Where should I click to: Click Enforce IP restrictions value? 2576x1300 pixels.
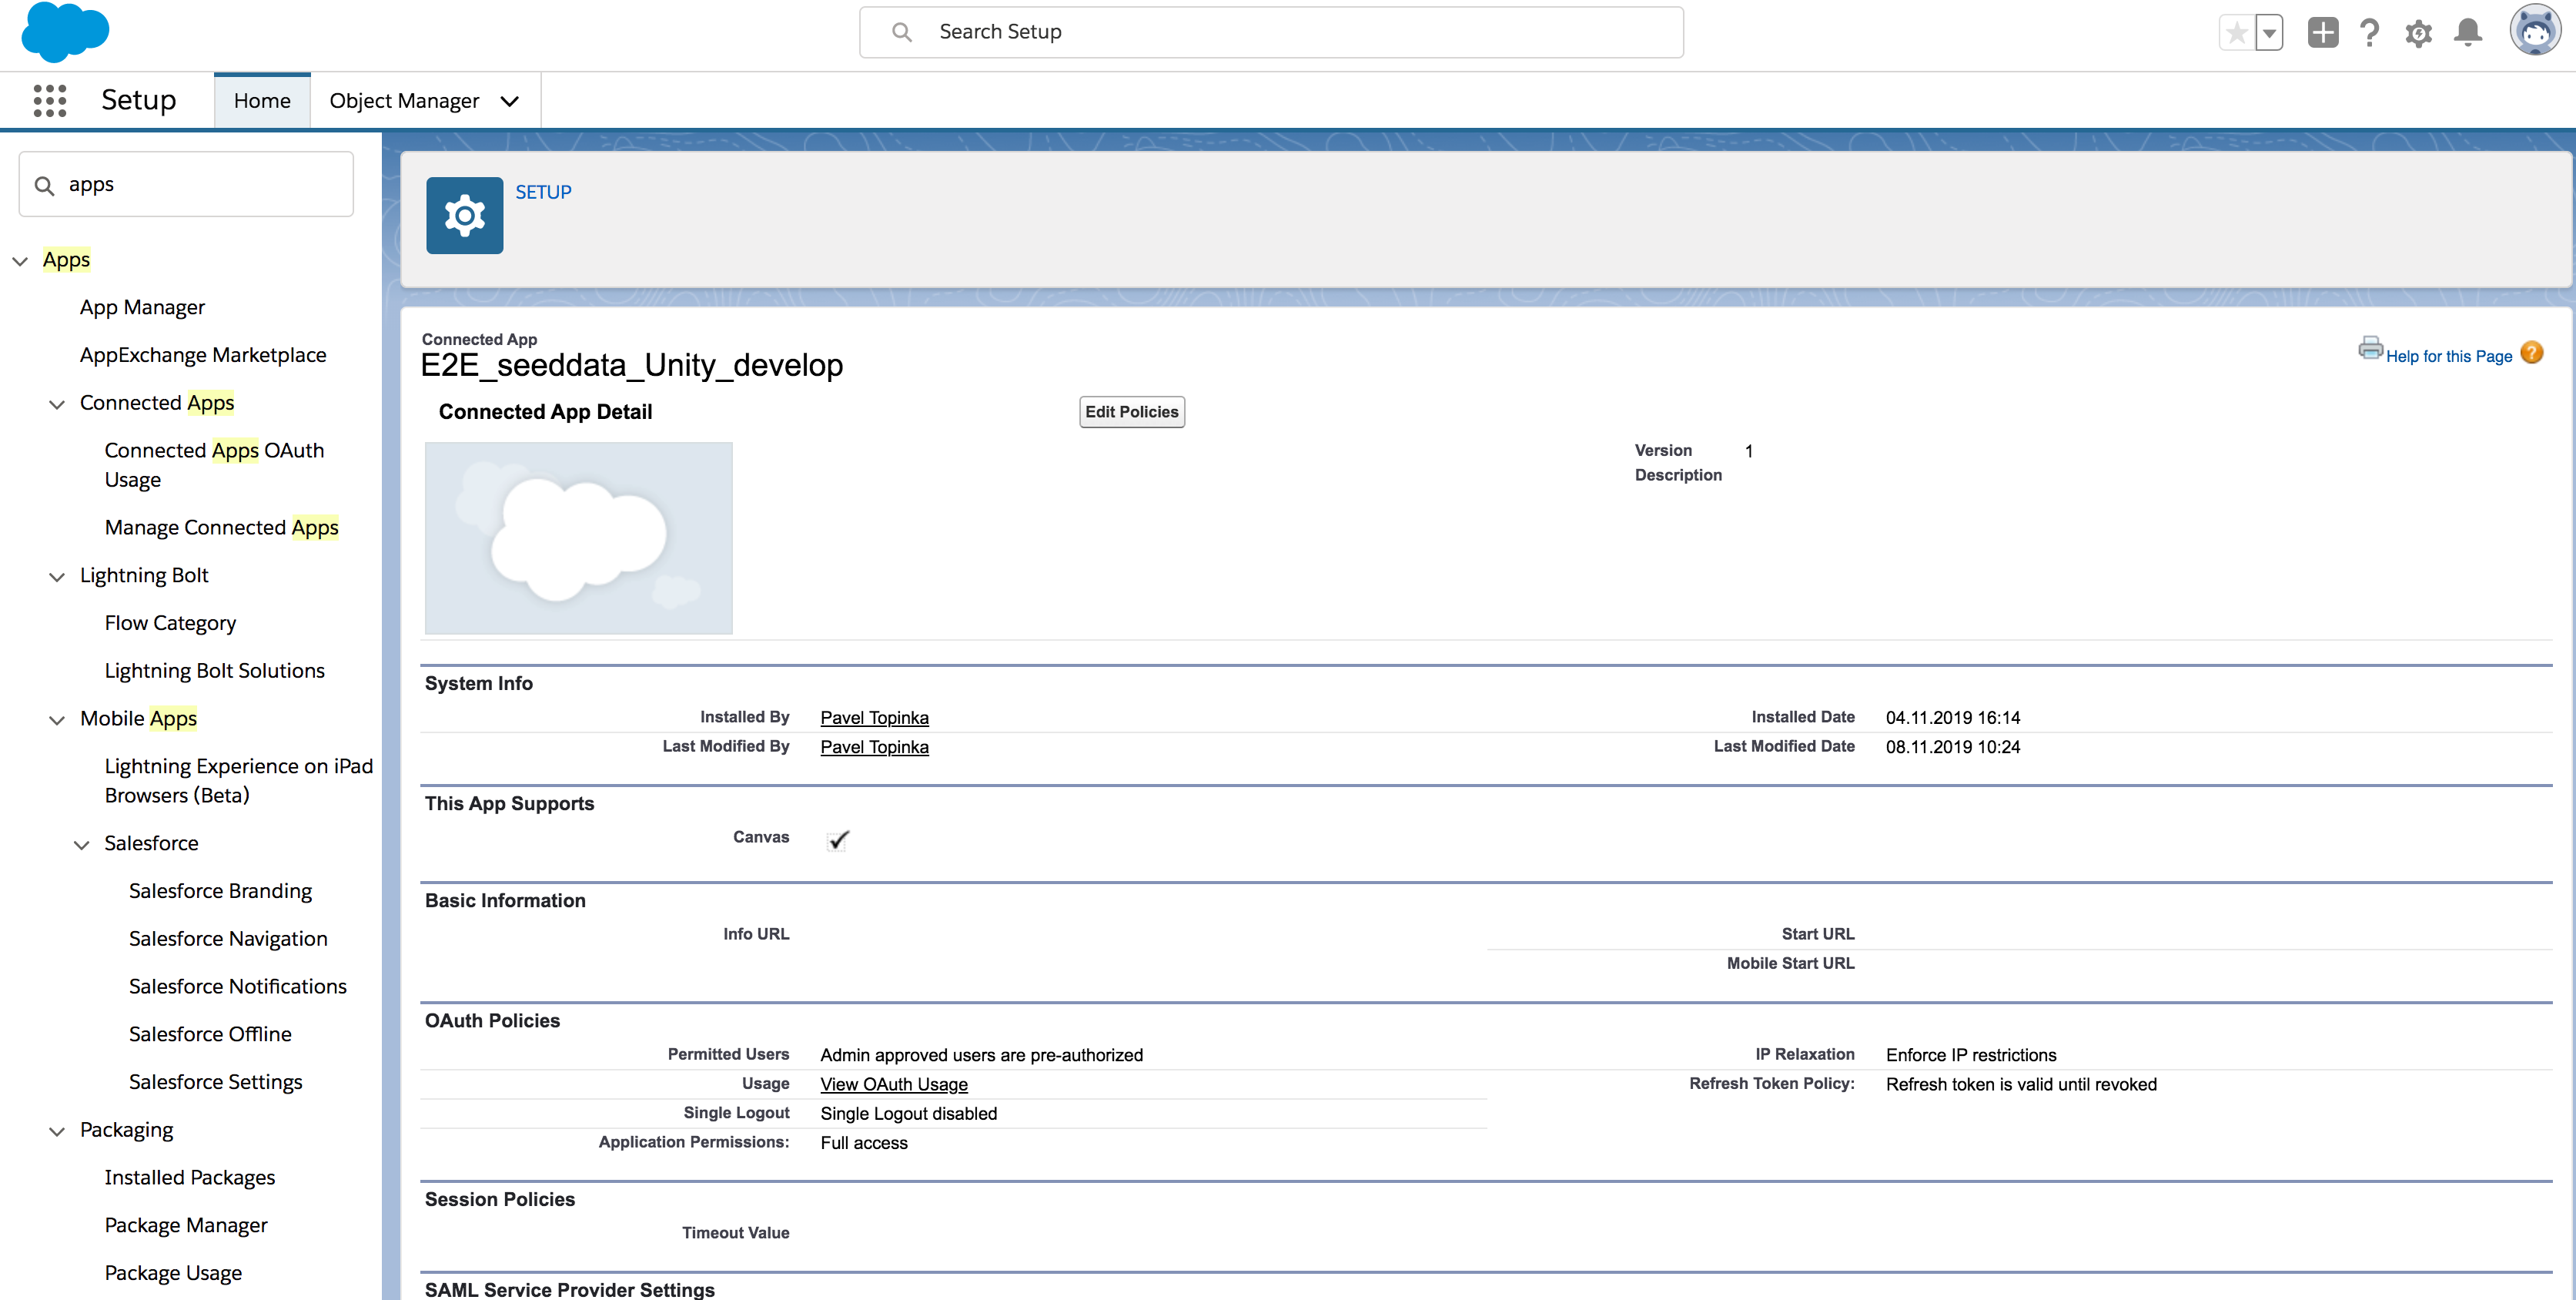point(1970,1055)
